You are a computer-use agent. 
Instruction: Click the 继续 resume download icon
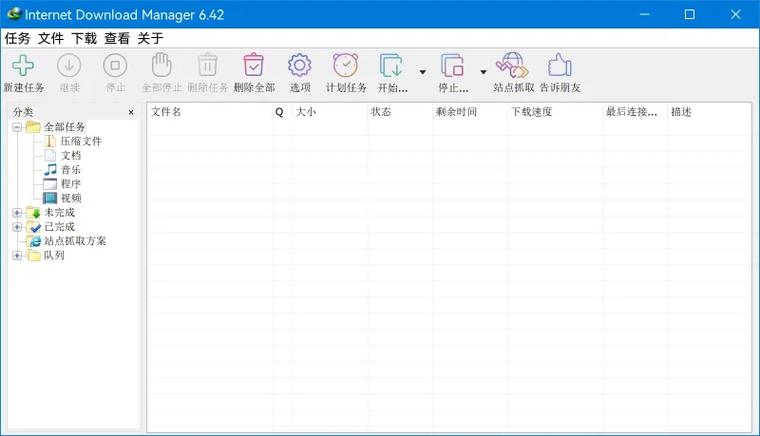coord(69,65)
